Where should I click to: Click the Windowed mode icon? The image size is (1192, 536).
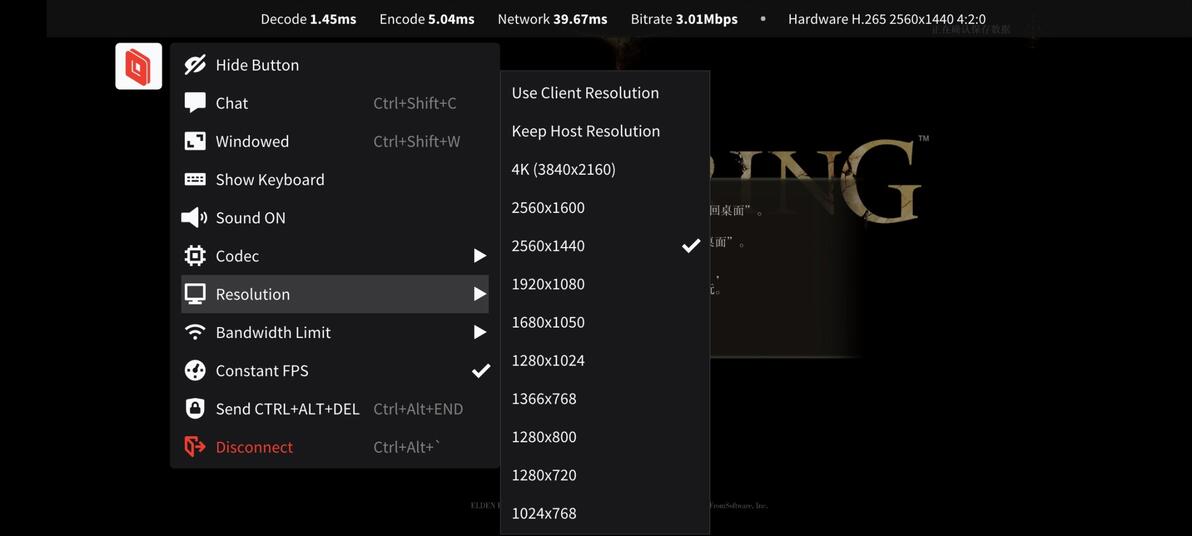(195, 141)
